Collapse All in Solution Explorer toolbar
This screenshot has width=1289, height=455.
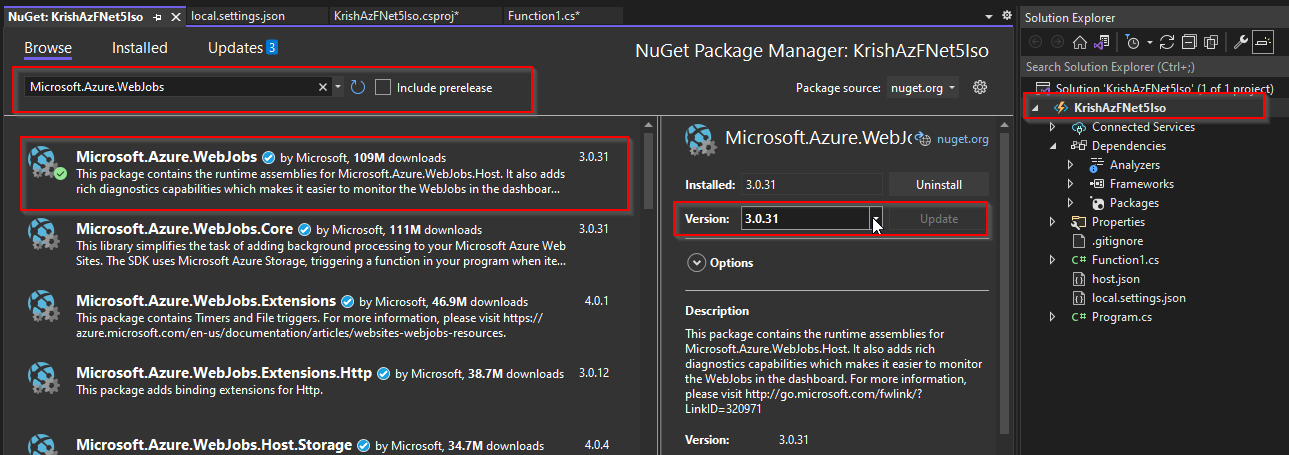[1189, 42]
